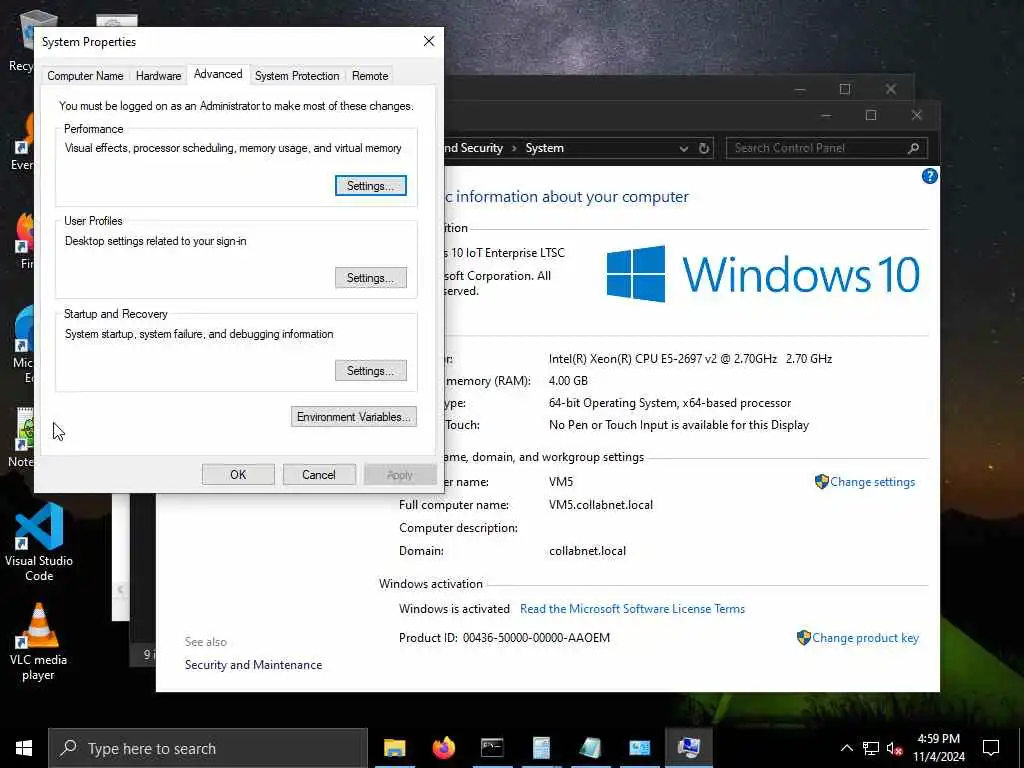Open the Remote tab
This screenshot has width=1024, height=768.
370,76
